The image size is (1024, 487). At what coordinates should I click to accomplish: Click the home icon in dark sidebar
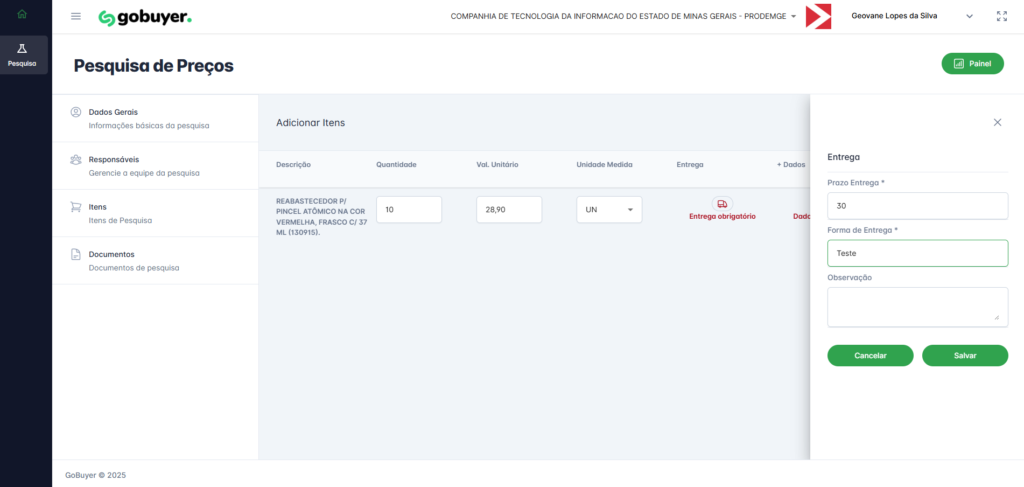pos(22,15)
